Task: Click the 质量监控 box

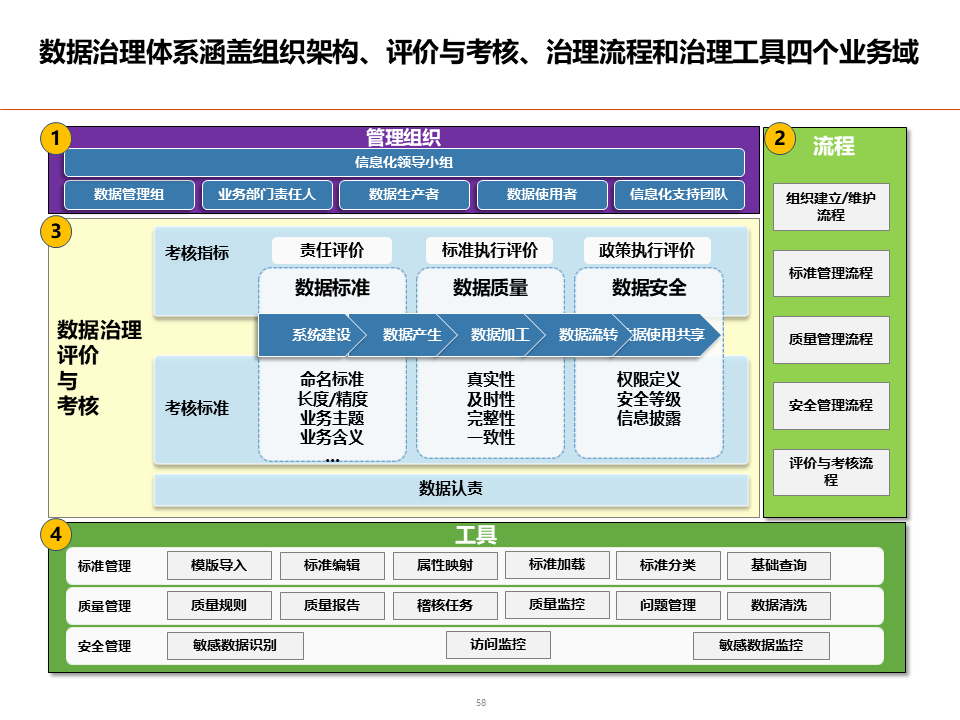Action: 557,605
